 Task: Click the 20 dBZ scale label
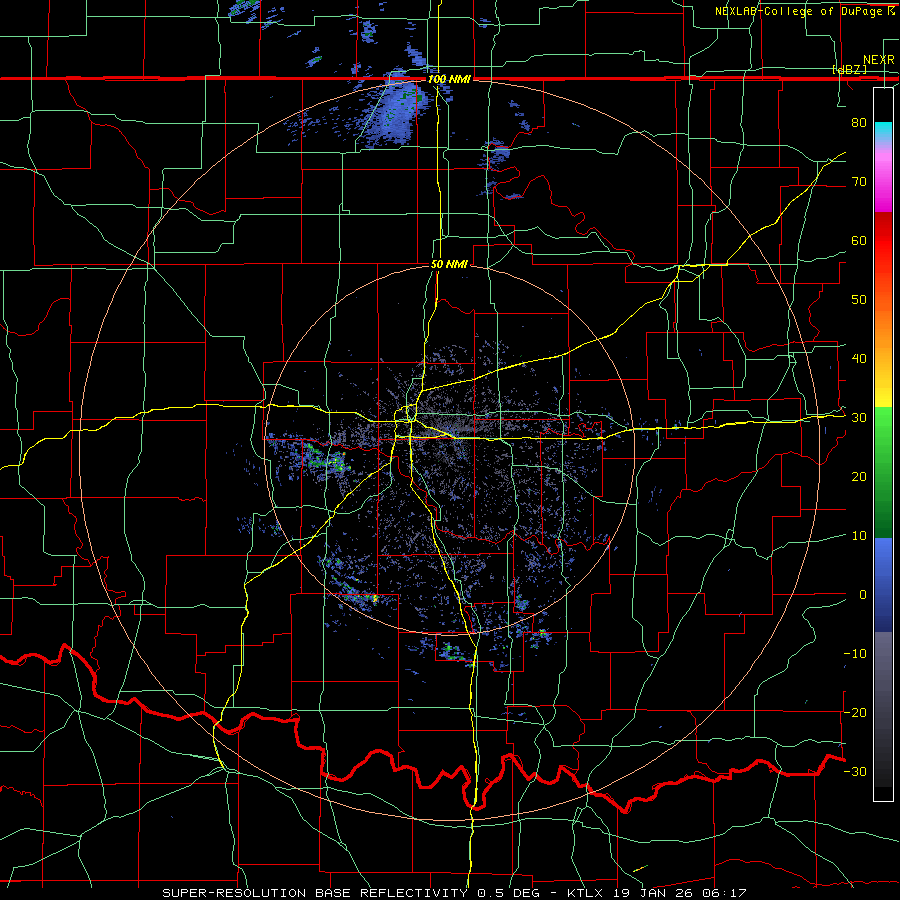[x=859, y=477]
